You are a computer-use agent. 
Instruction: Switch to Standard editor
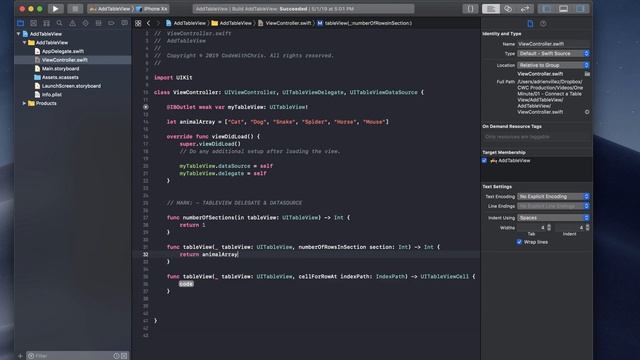491,9
